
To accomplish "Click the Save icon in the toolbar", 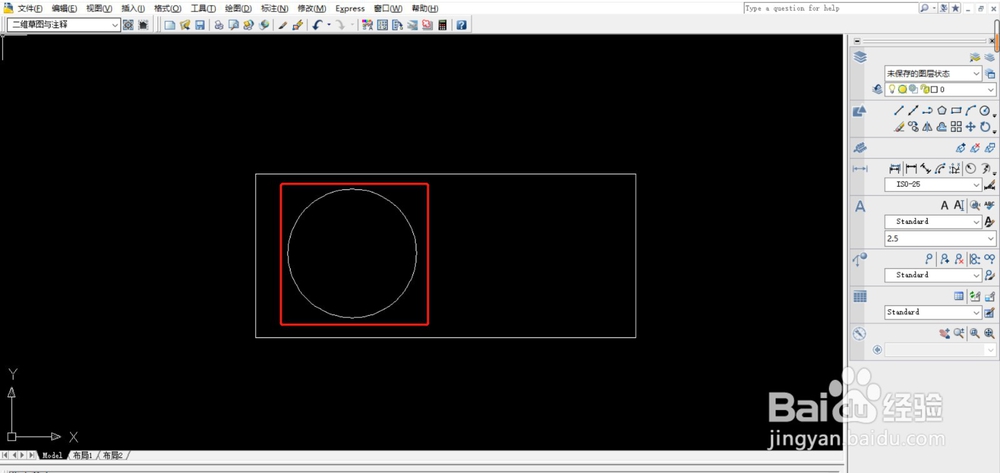I will click(200, 25).
